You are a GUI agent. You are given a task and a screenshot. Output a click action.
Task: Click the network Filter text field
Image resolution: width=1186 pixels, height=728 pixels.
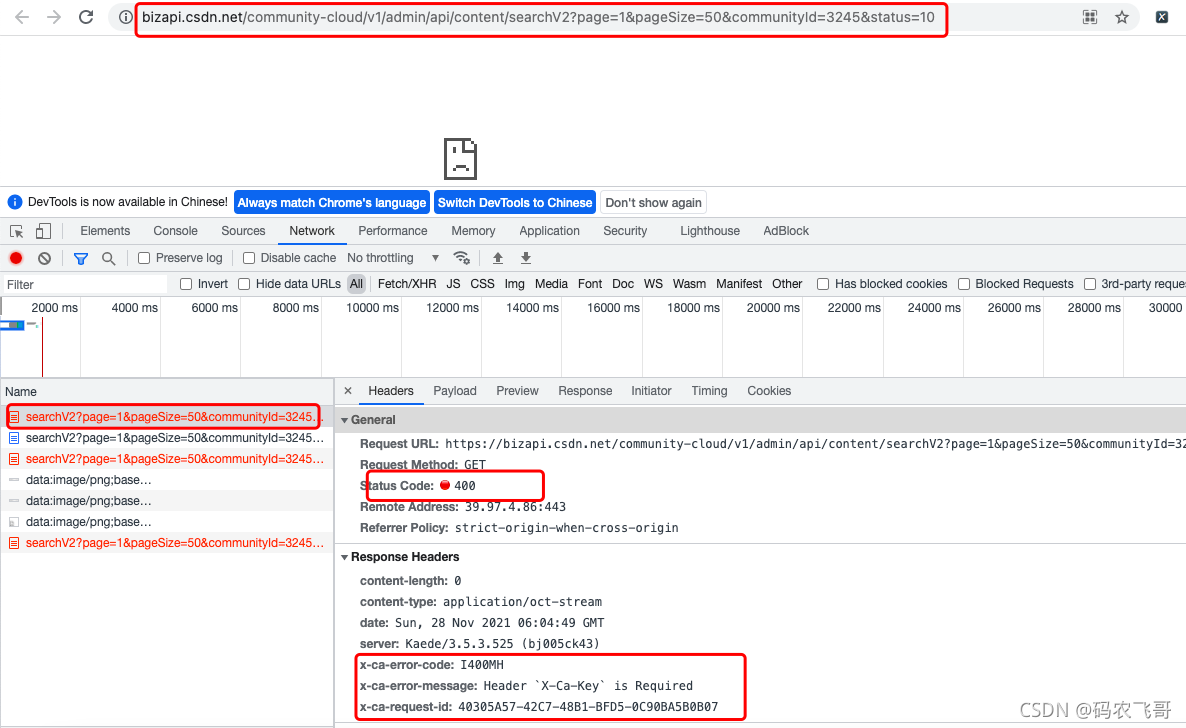85,285
